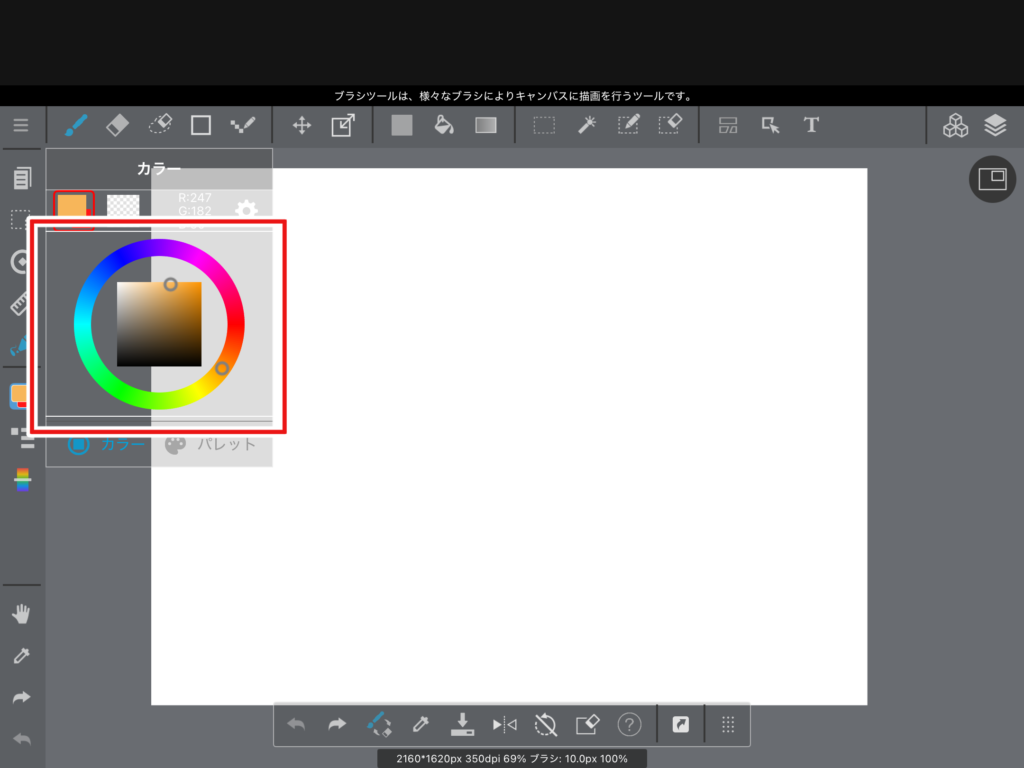Select the Brush tool in top toolbar
The image size is (1024, 768).
(76, 125)
